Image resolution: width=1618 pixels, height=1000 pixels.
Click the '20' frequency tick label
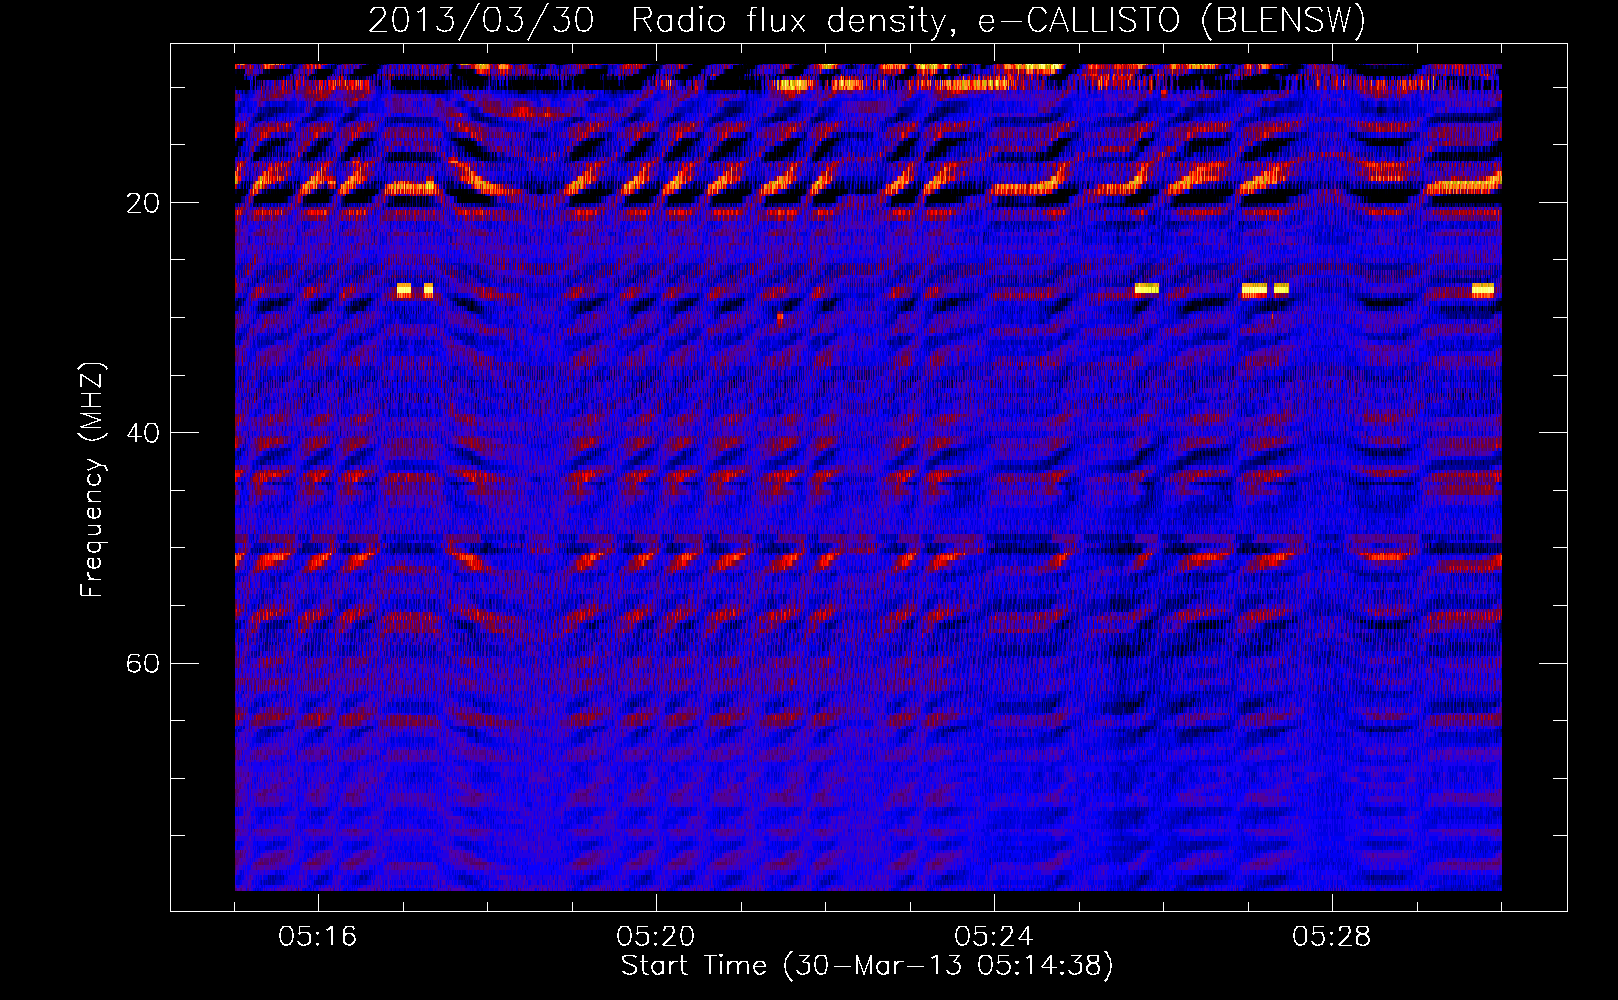(x=143, y=204)
